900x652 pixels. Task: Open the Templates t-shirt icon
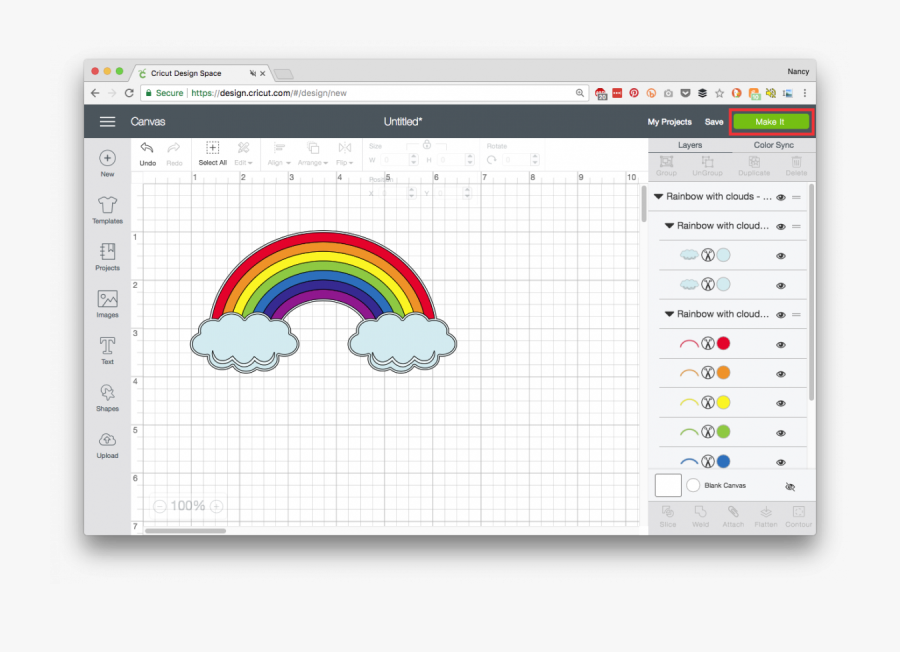point(107,205)
